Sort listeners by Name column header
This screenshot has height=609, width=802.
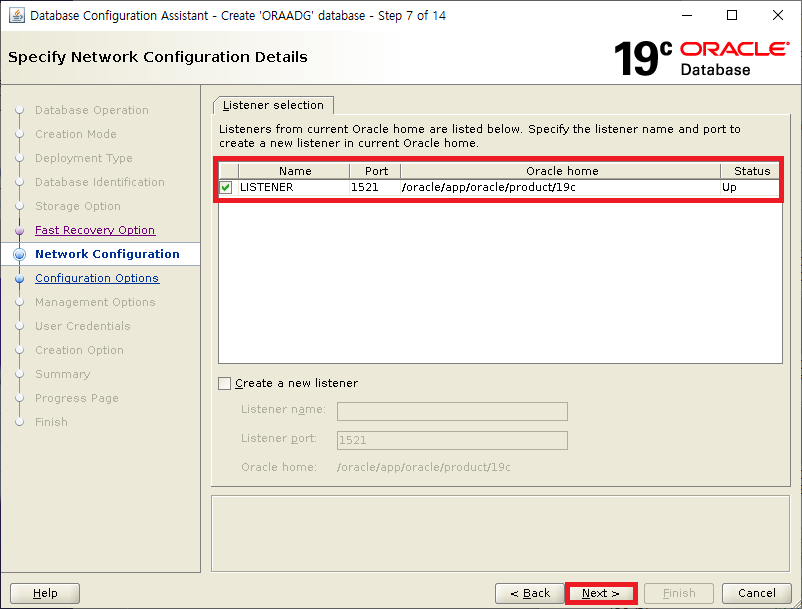click(x=294, y=171)
